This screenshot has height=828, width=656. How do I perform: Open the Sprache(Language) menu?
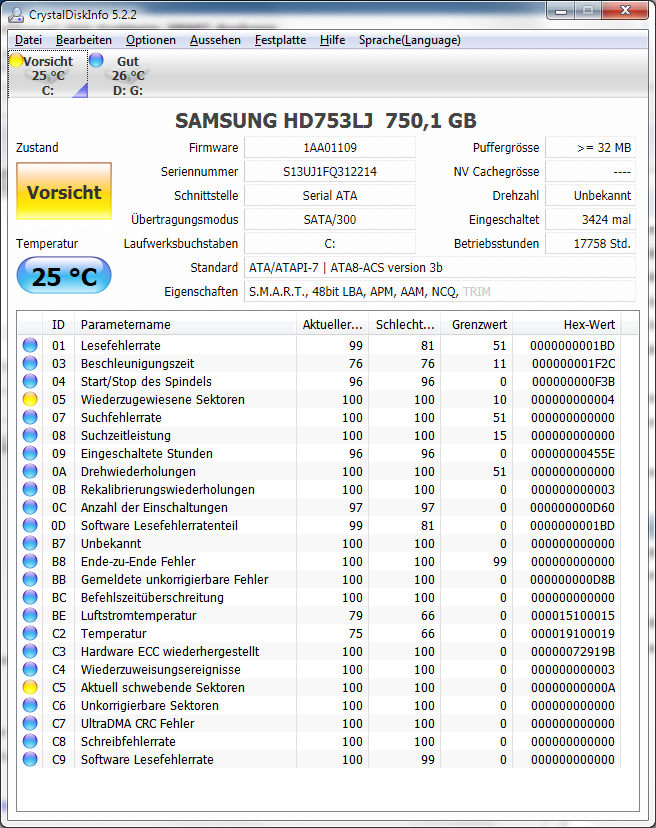pos(409,40)
